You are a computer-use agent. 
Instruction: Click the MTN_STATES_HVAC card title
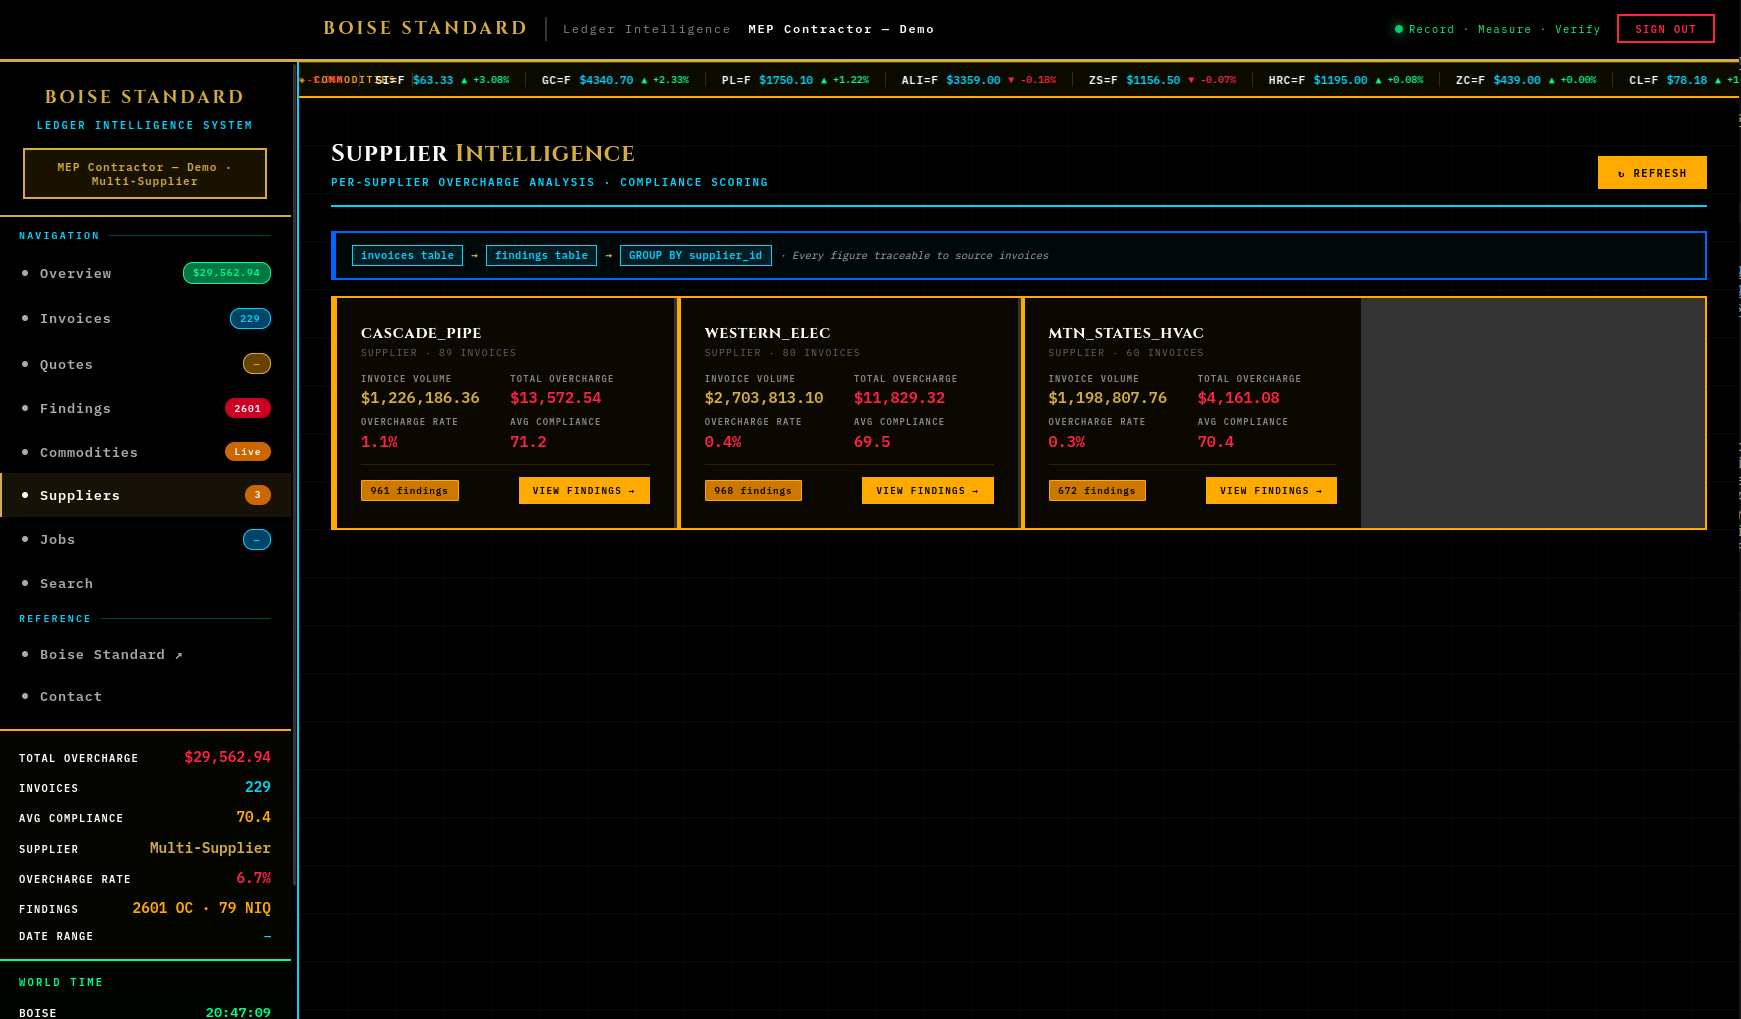[1126, 333]
